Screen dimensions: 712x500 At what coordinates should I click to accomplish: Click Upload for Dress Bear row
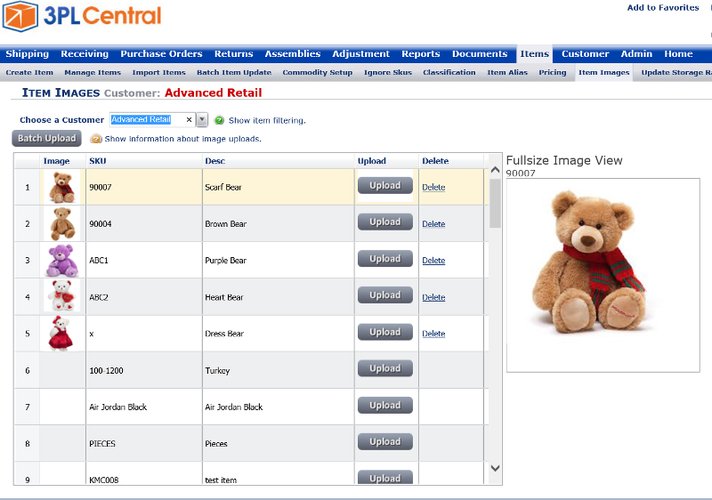385,332
